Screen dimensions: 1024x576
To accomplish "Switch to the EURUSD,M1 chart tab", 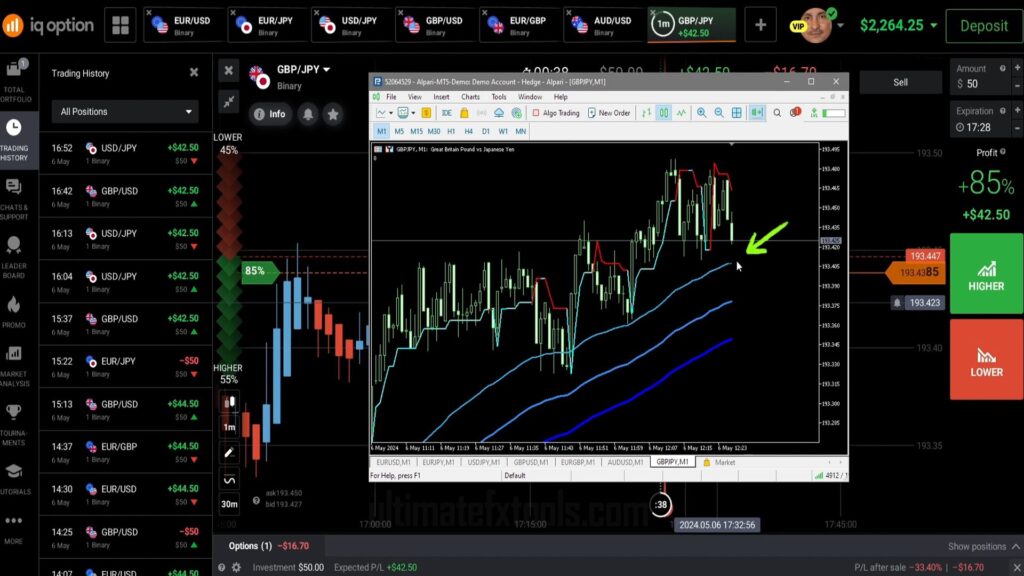I will pos(394,462).
